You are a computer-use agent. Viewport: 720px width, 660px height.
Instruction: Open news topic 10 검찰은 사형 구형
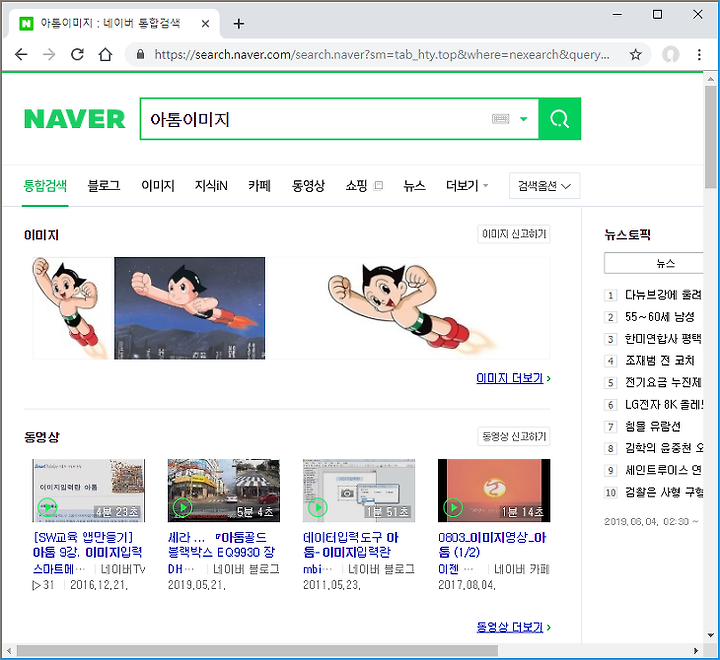(664, 492)
